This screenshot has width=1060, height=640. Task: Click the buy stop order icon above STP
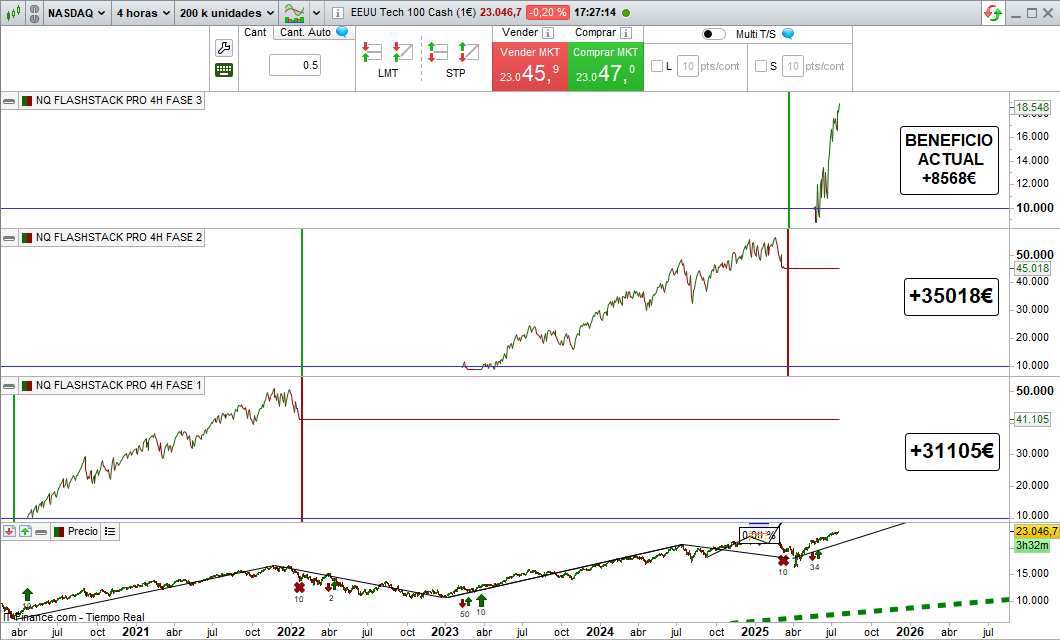click(x=467, y=52)
